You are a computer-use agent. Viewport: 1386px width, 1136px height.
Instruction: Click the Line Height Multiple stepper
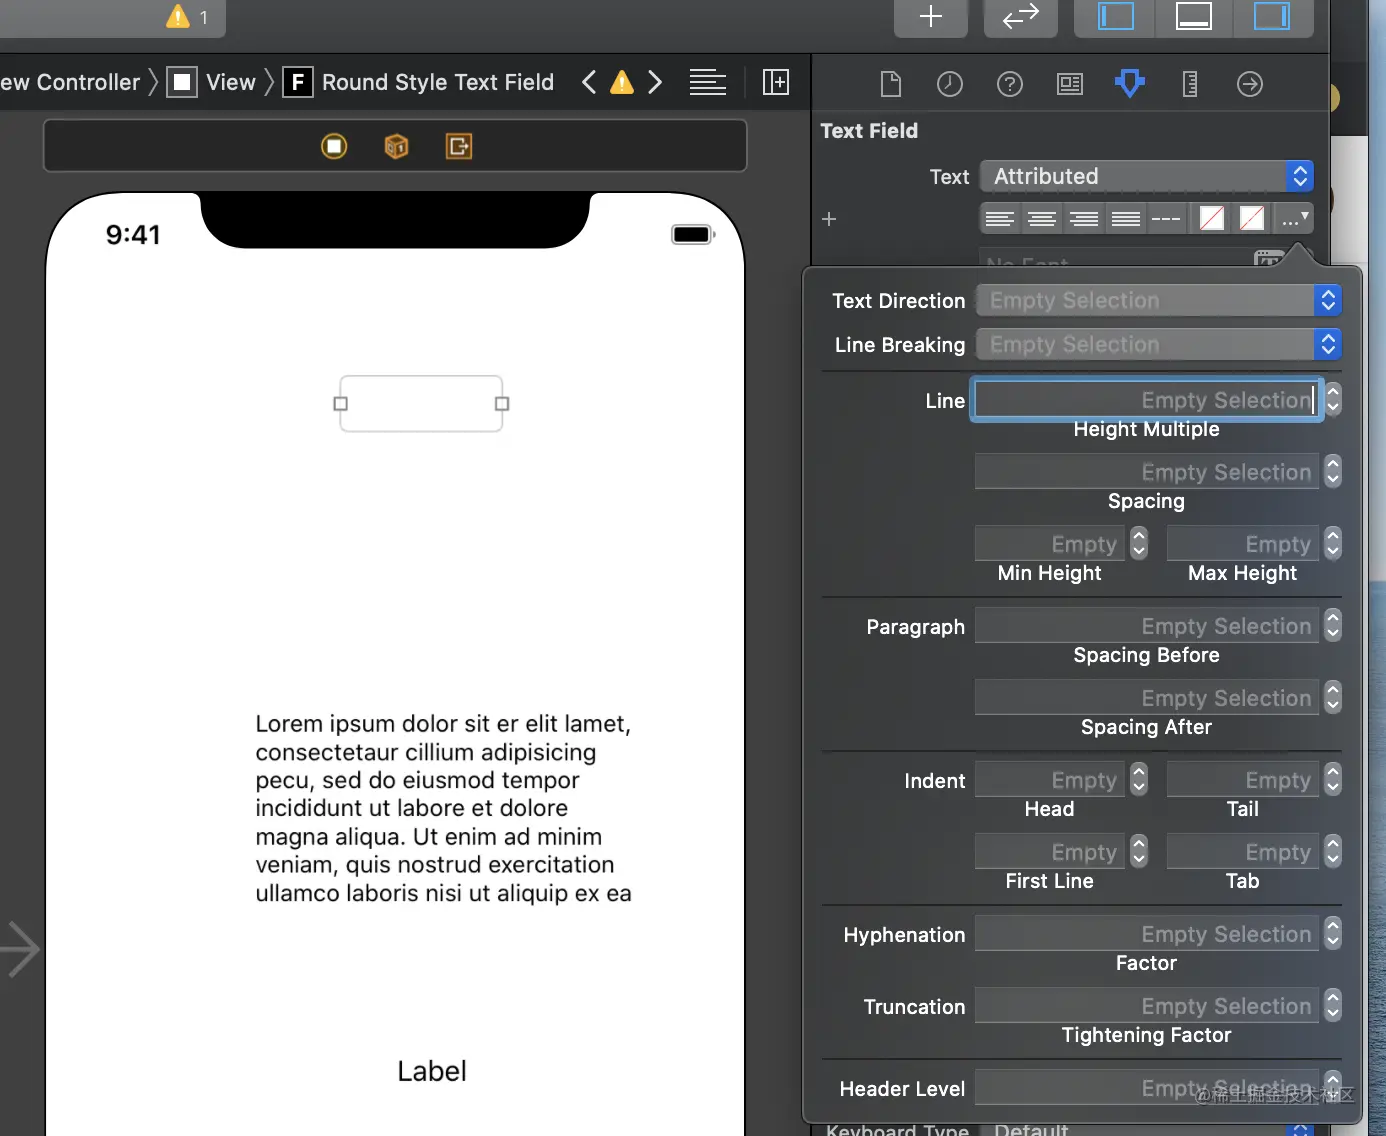[x=1333, y=400]
